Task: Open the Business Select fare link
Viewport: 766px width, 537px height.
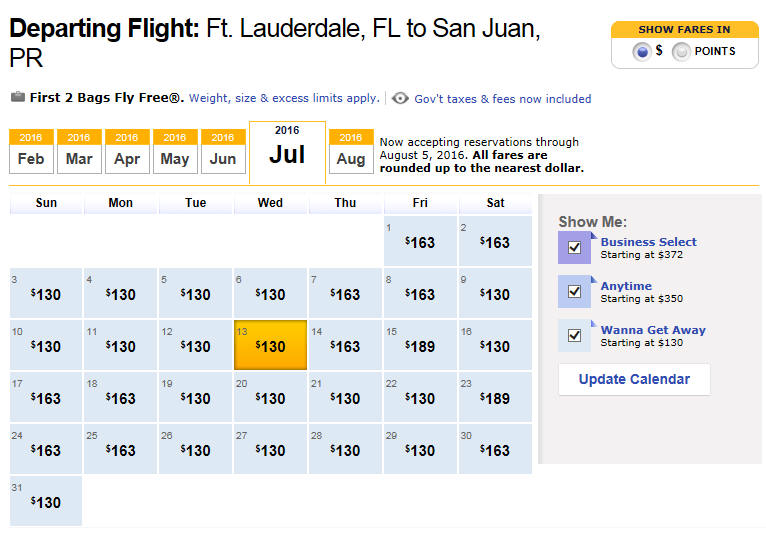Action: [648, 242]
